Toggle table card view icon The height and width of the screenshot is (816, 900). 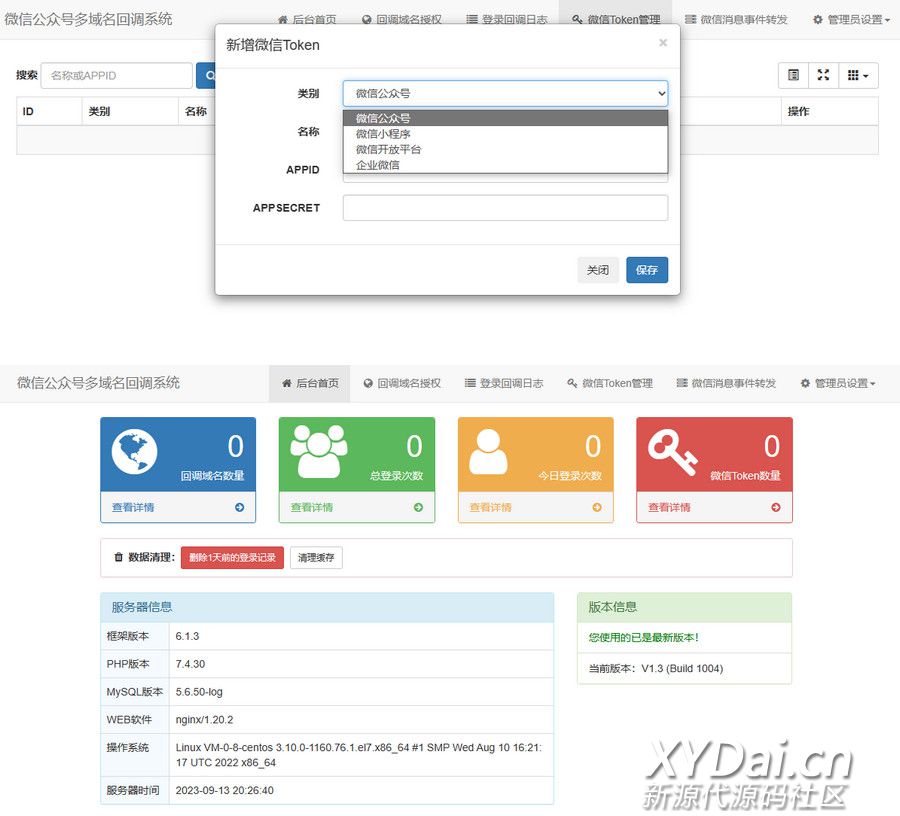pyautogui.click(x=793, y=75)
